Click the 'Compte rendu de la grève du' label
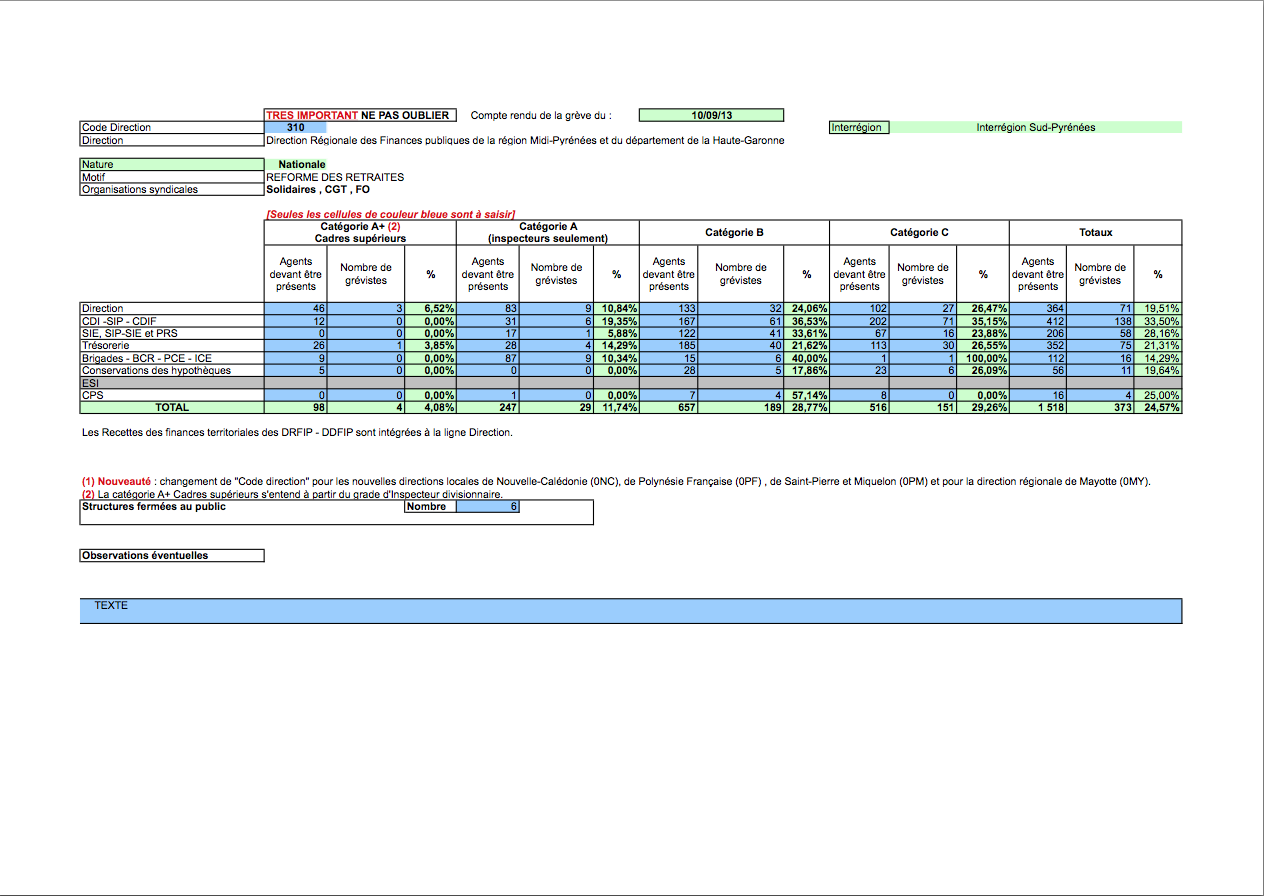This screenshot has width=1264, height=896. tap(541, 116)
